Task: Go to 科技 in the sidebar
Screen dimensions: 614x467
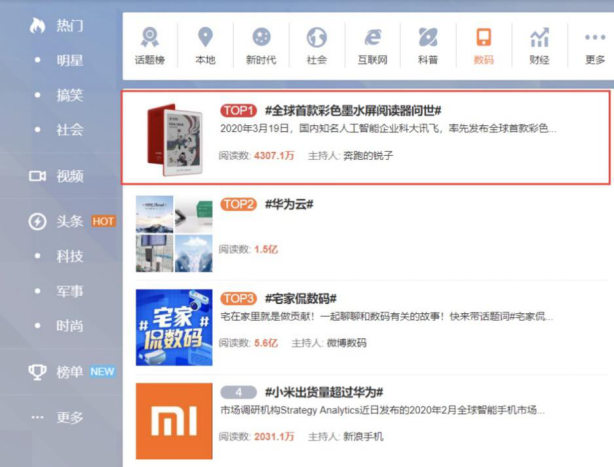Action: pyautogui.click(x=70, y=256)
